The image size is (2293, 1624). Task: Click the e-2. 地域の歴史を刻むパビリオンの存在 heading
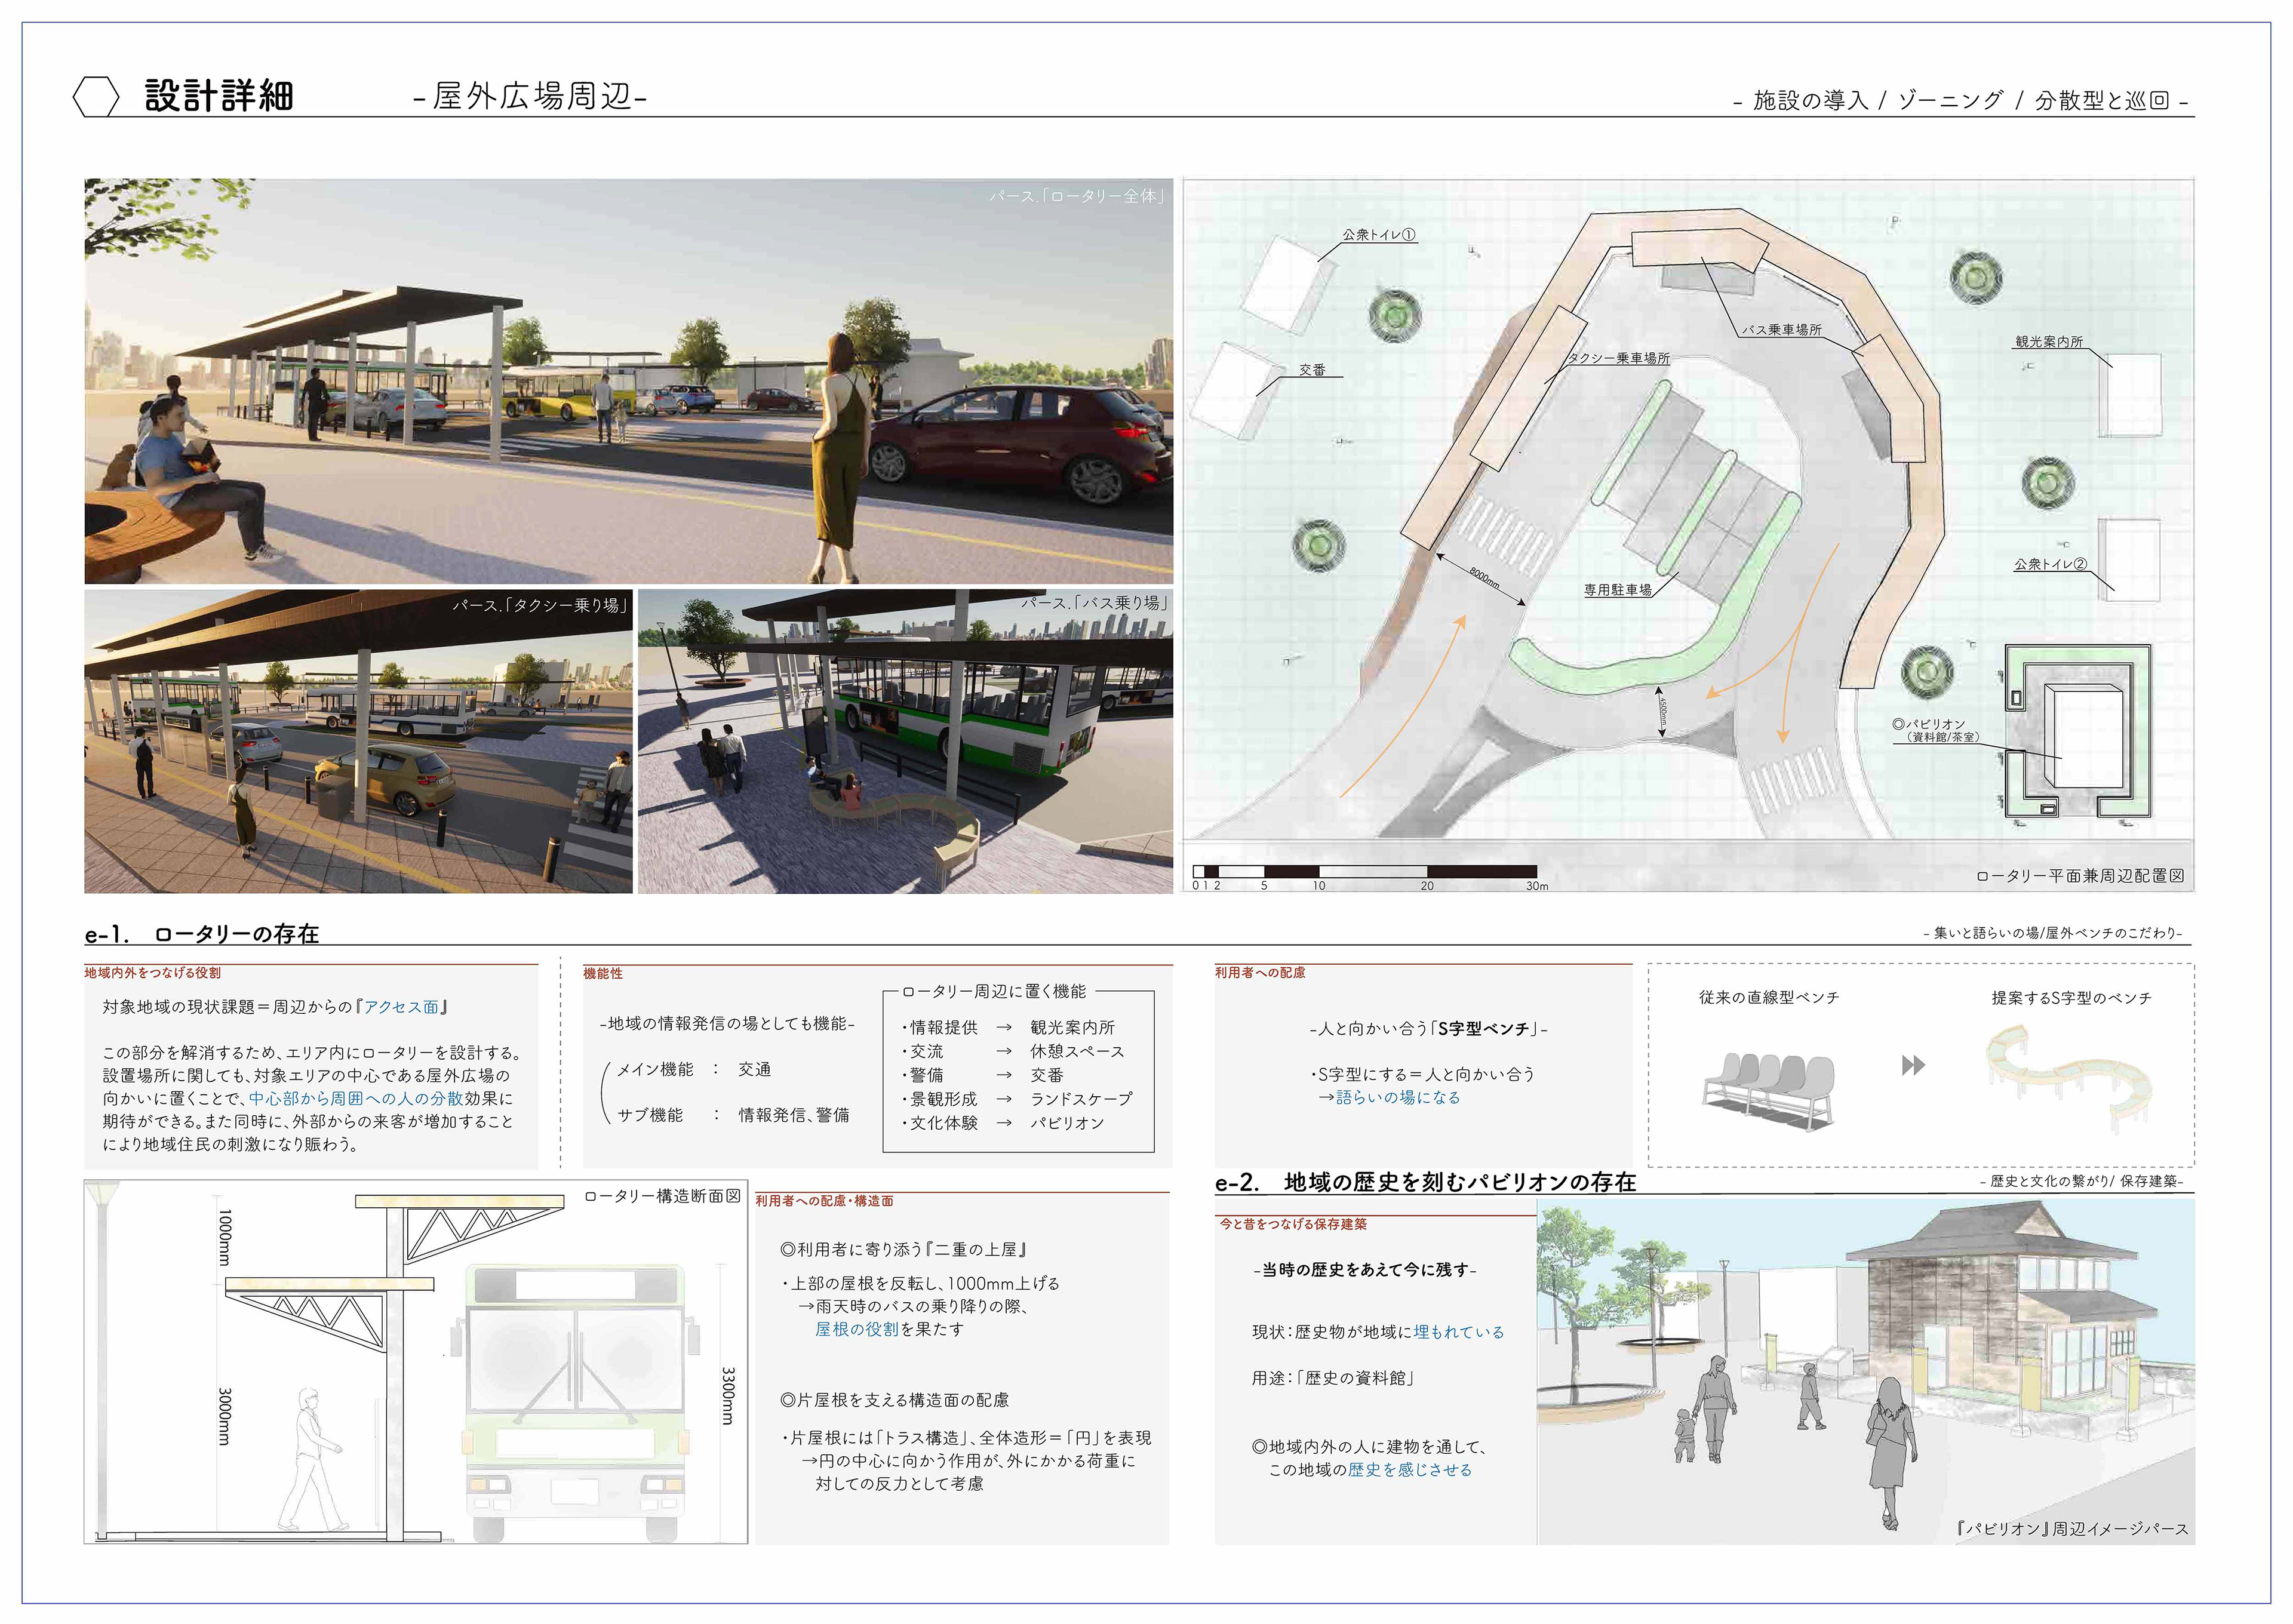pos(1425,1182)
